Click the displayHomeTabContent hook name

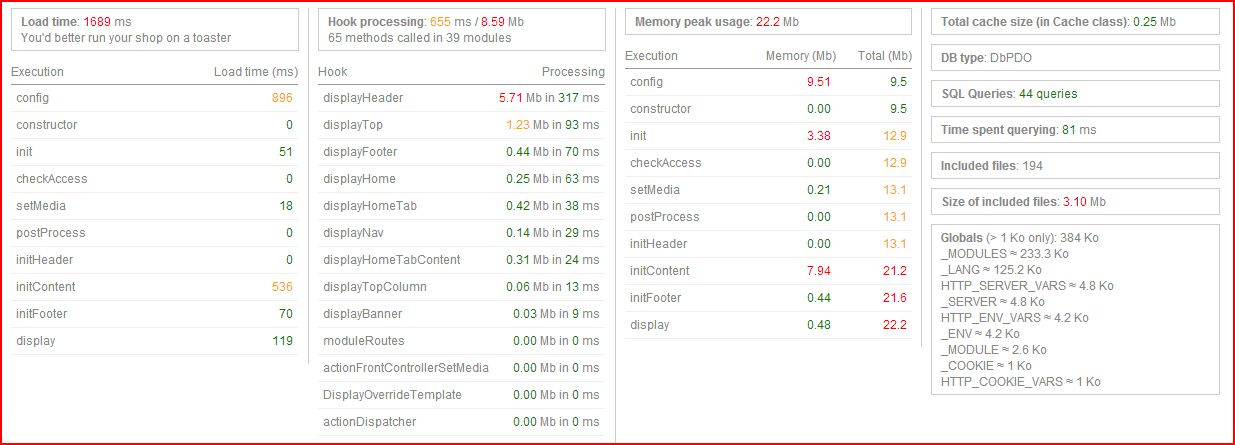pyautogui.click(x=392, y=260)
